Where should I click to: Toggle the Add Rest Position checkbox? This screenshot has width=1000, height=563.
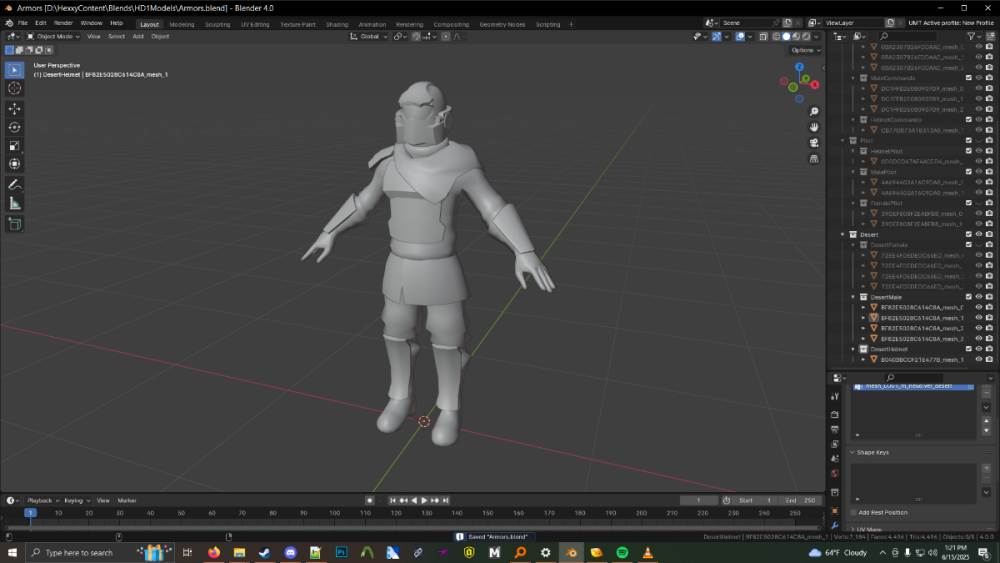[x=853, y=512]
